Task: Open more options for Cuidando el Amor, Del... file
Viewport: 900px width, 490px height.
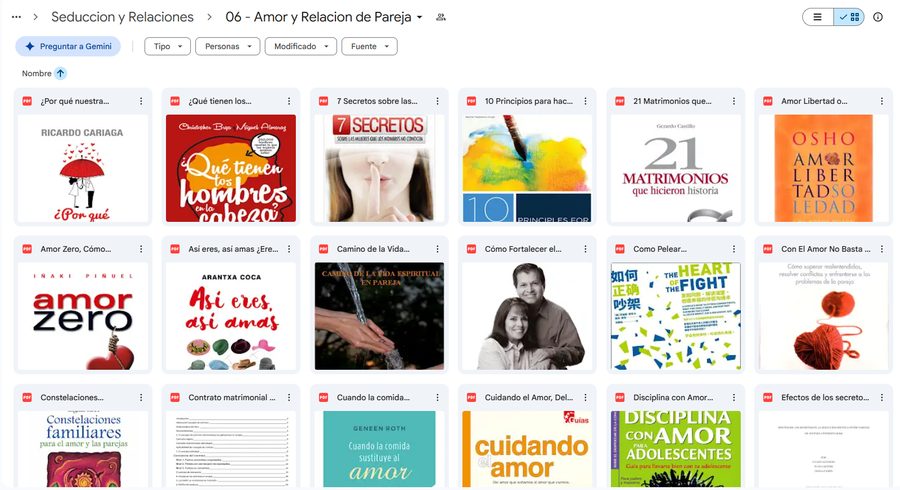Action: point(585,397)
